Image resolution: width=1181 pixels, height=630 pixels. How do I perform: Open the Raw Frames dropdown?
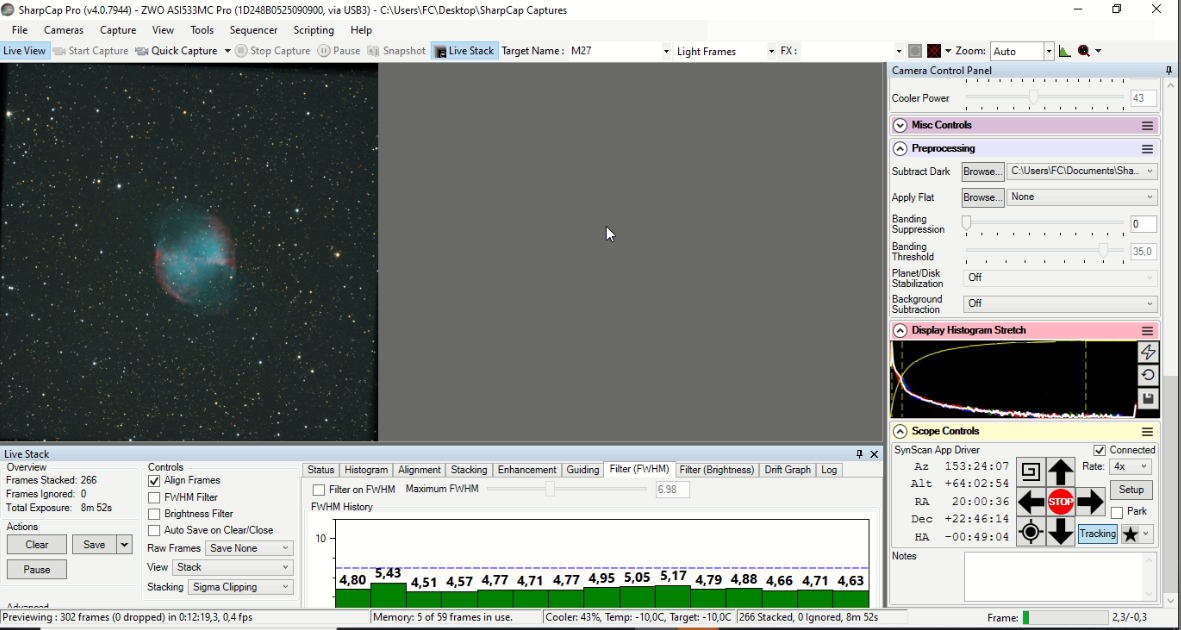(x=251, y=549)
